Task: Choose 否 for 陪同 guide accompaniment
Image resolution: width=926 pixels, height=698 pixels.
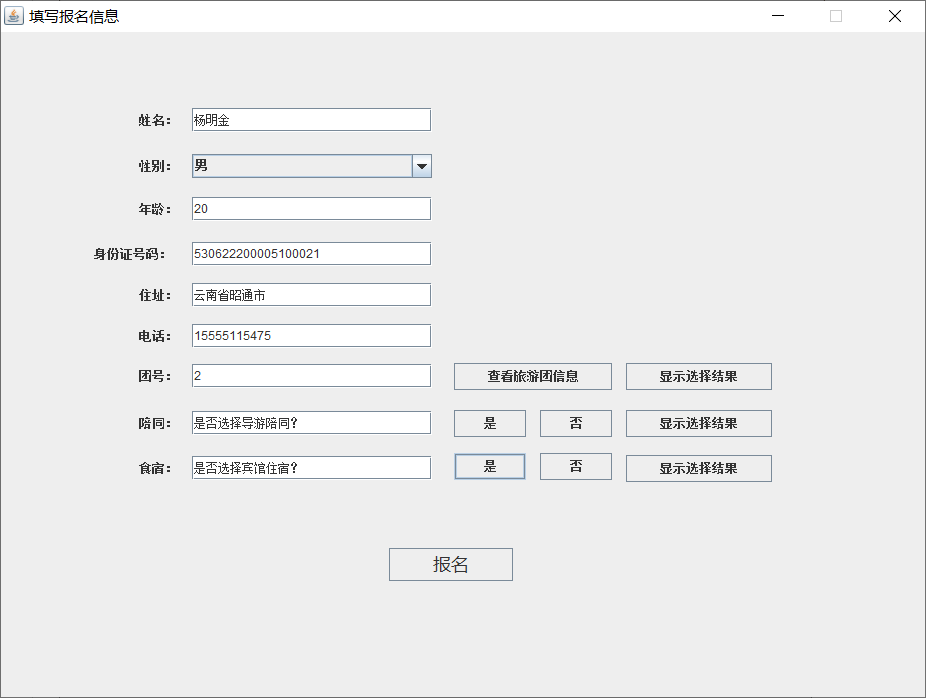Action: click(576, 423)
